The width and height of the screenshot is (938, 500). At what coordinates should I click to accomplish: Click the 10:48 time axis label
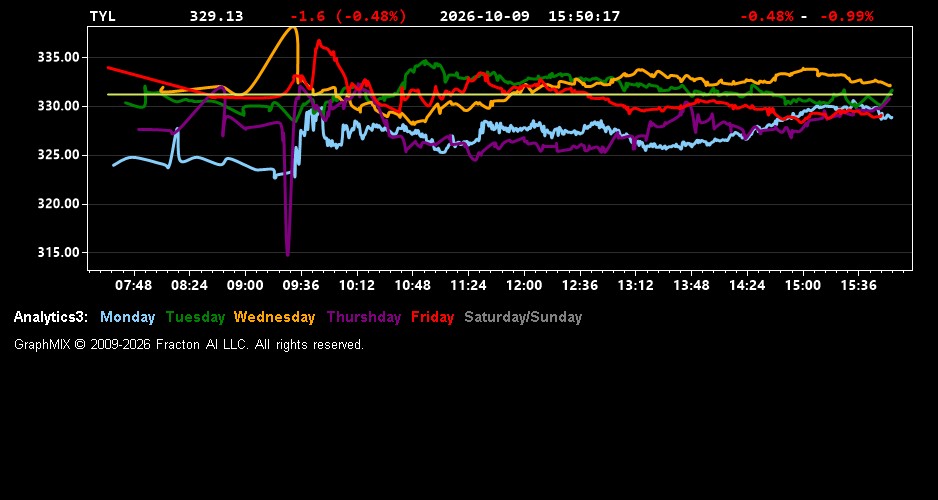[x=412, y=285]
